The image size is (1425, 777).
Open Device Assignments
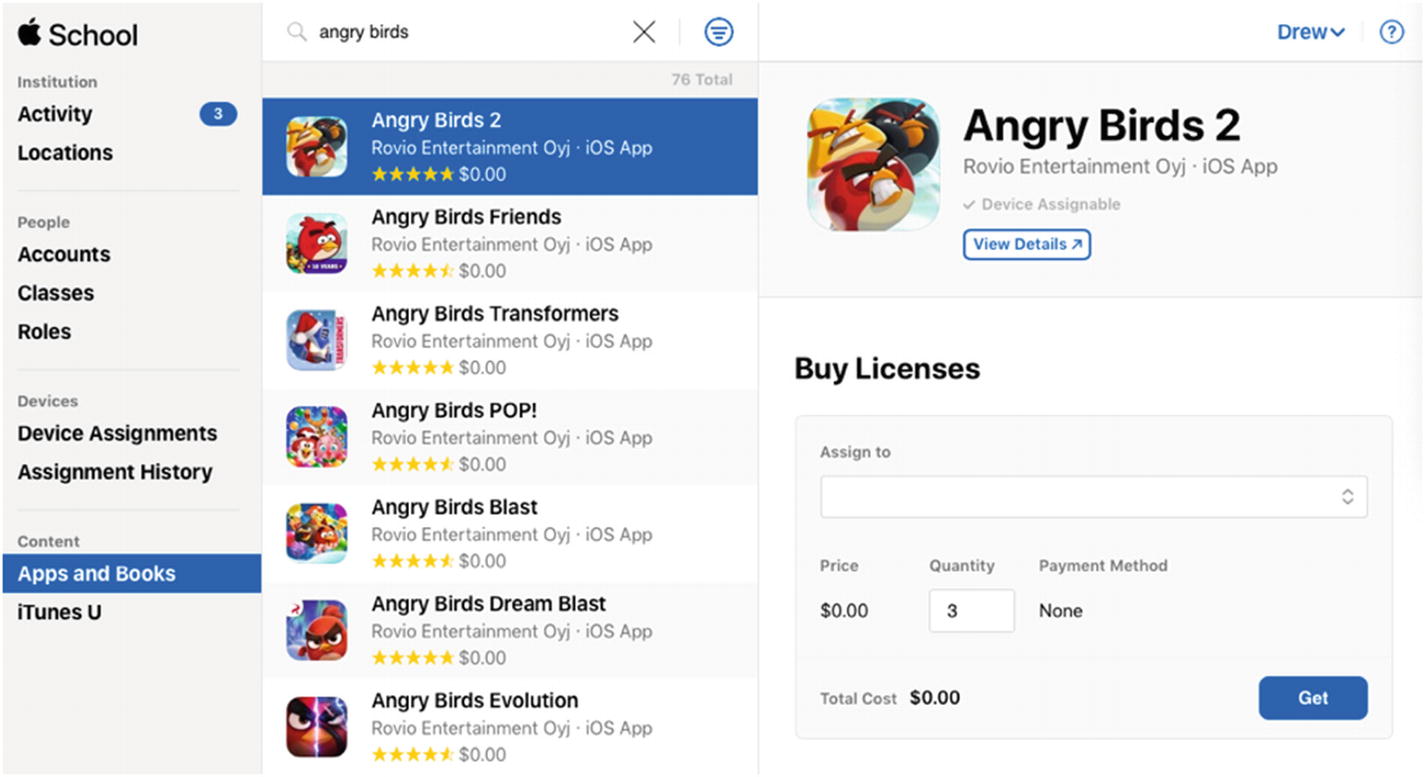click(117, 433)
